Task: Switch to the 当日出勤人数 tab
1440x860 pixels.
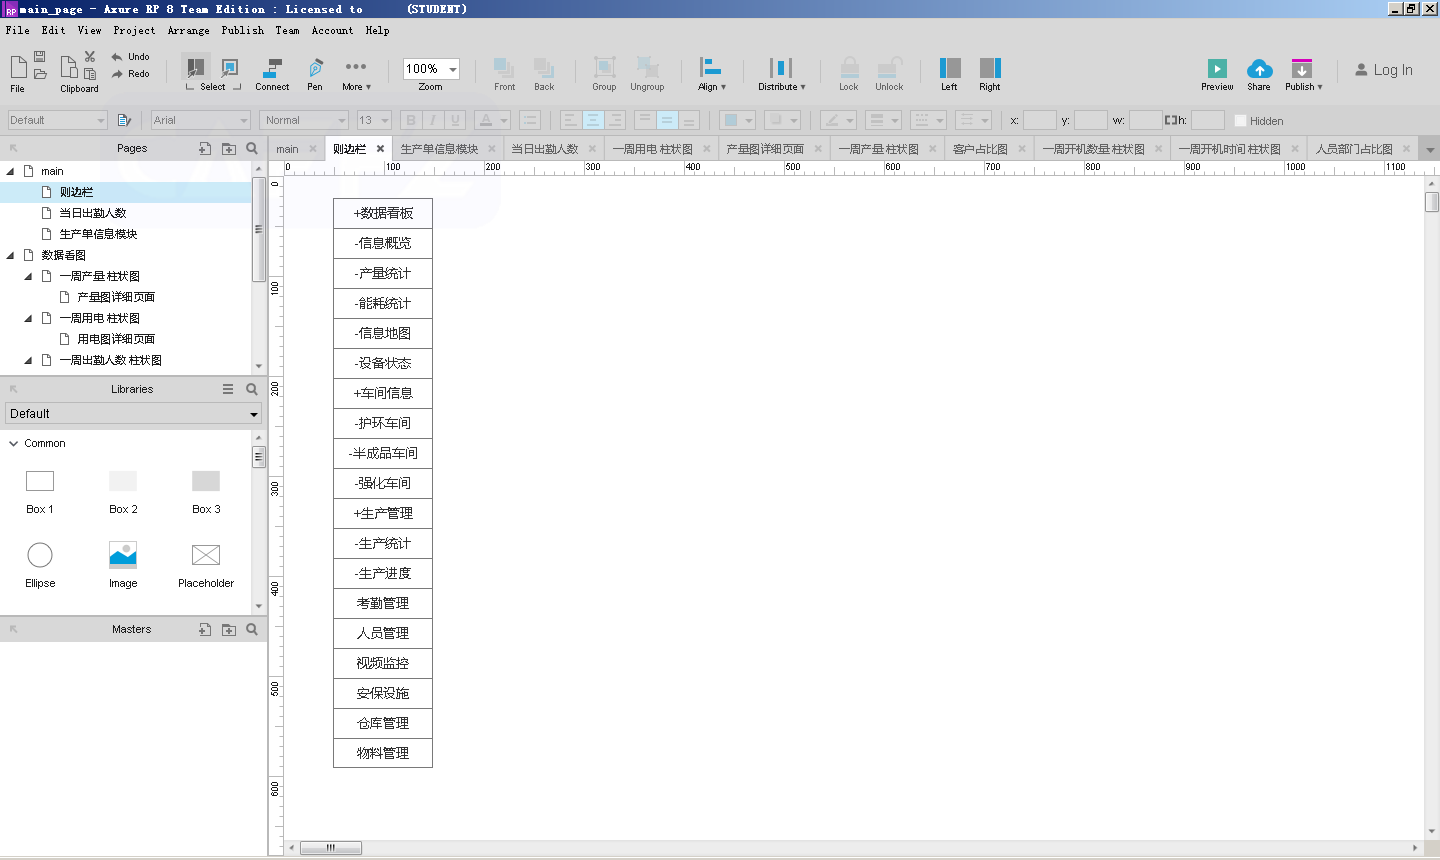Action: (x=544, y=149)
